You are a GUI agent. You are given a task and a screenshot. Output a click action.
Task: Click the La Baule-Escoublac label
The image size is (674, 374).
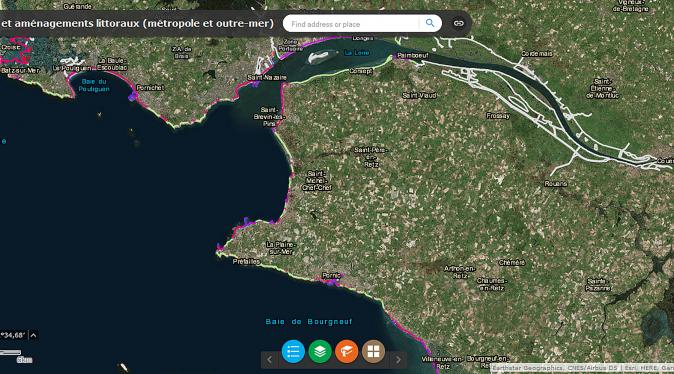pos(113,64)
